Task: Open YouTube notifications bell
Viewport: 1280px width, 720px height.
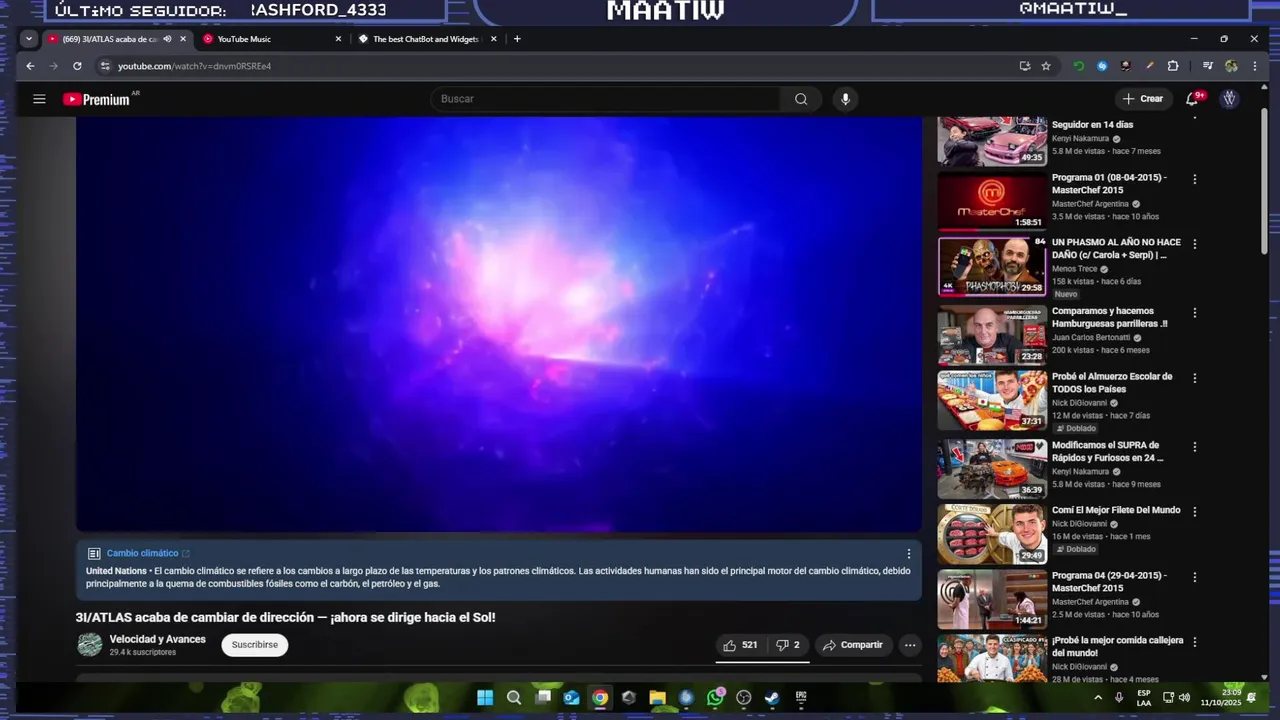Action: pyautogui.click(x=1192, y=99)
